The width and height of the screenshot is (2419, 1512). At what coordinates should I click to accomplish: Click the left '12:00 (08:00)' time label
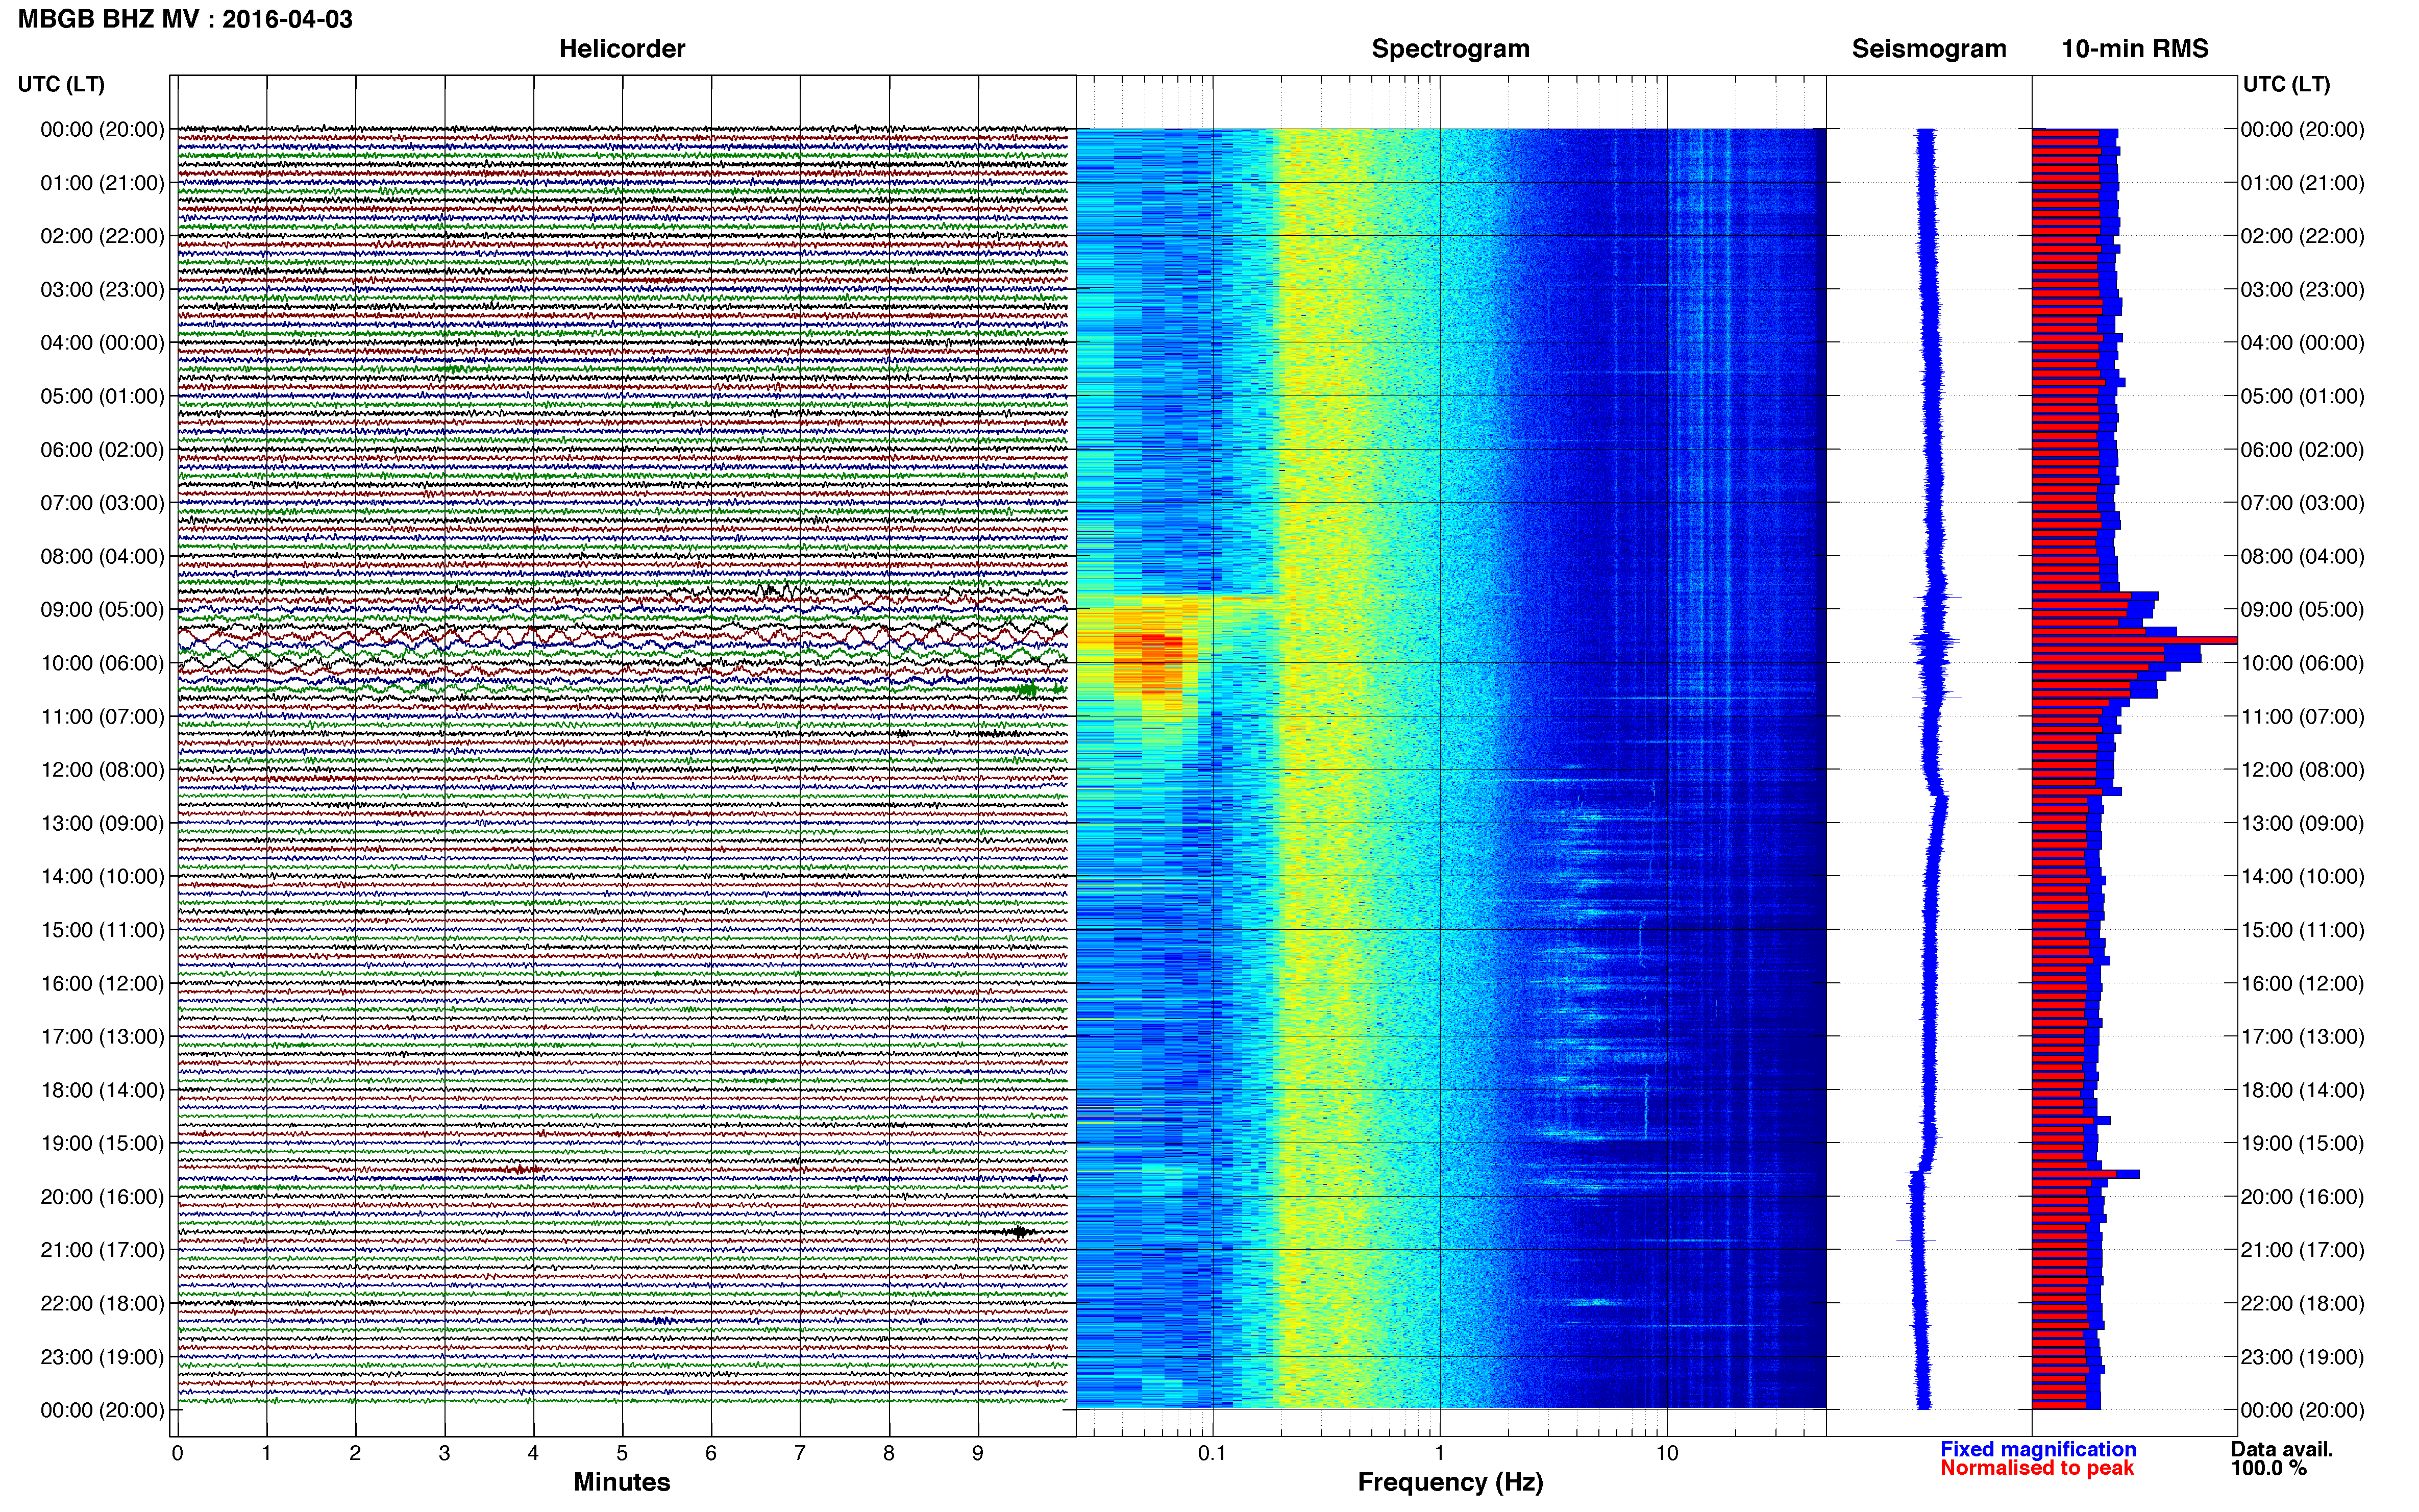102,770
